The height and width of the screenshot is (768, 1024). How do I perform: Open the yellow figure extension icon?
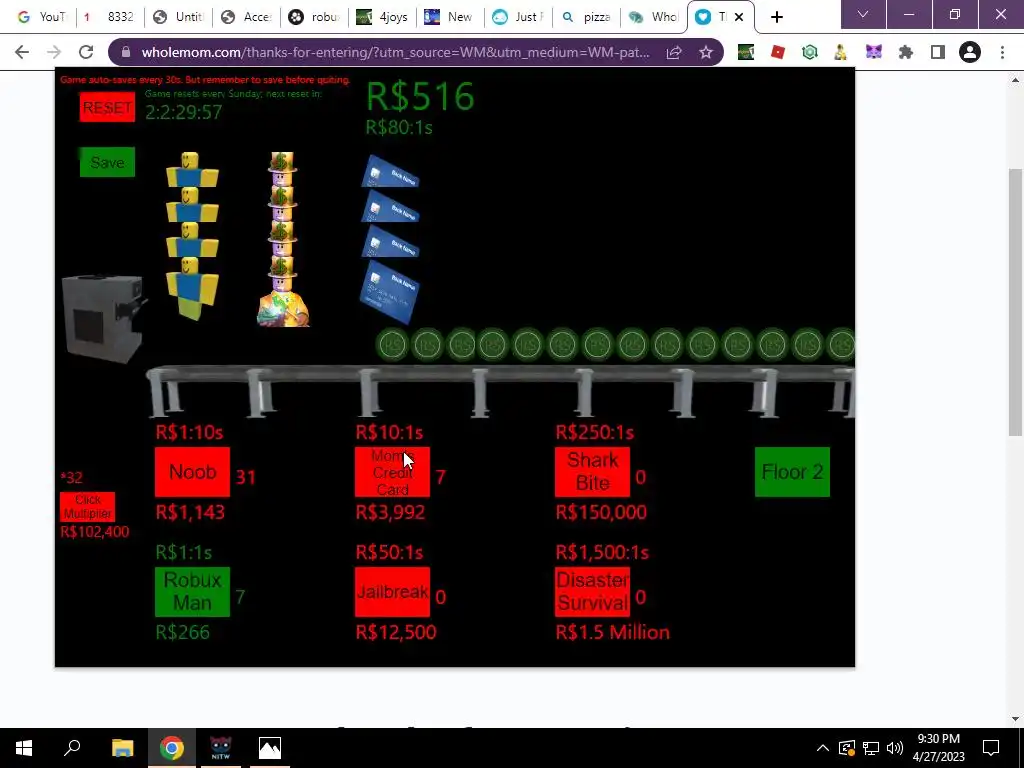coord(842,52)
